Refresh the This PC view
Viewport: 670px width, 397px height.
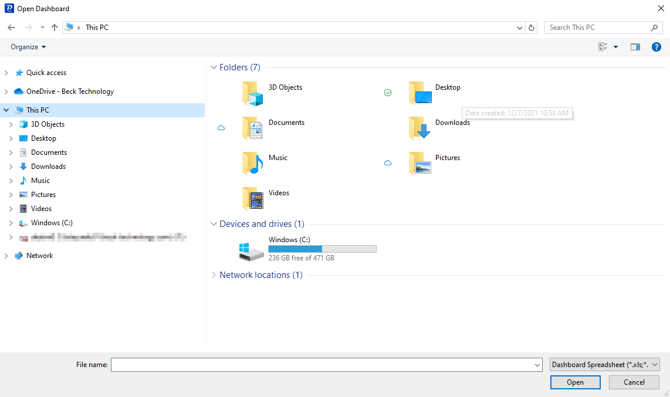531,27
